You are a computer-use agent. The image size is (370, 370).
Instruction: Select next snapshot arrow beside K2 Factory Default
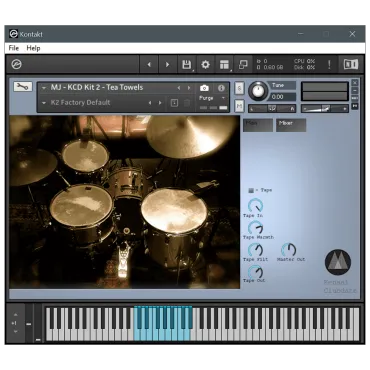pos(160,103)
